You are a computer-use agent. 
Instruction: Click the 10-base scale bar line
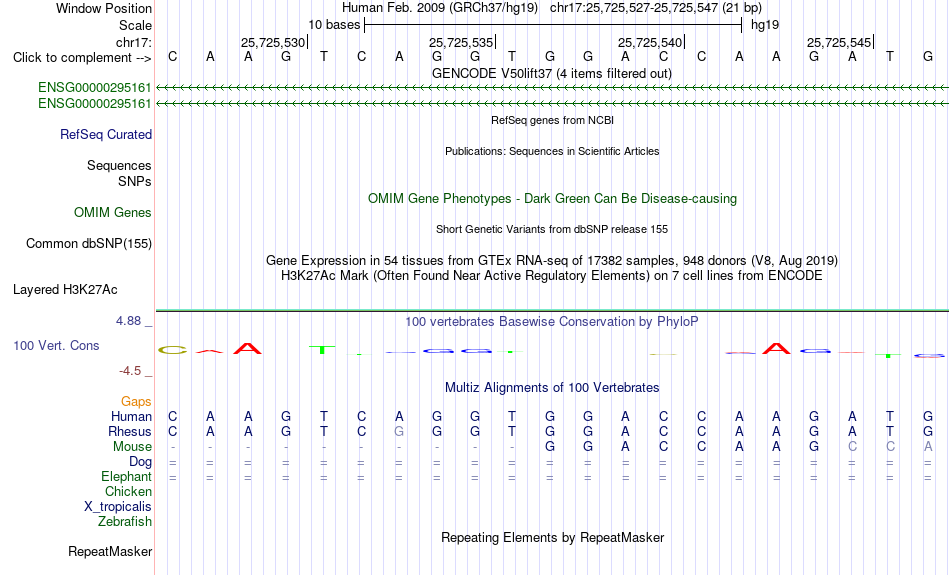(x=553, y=25)
